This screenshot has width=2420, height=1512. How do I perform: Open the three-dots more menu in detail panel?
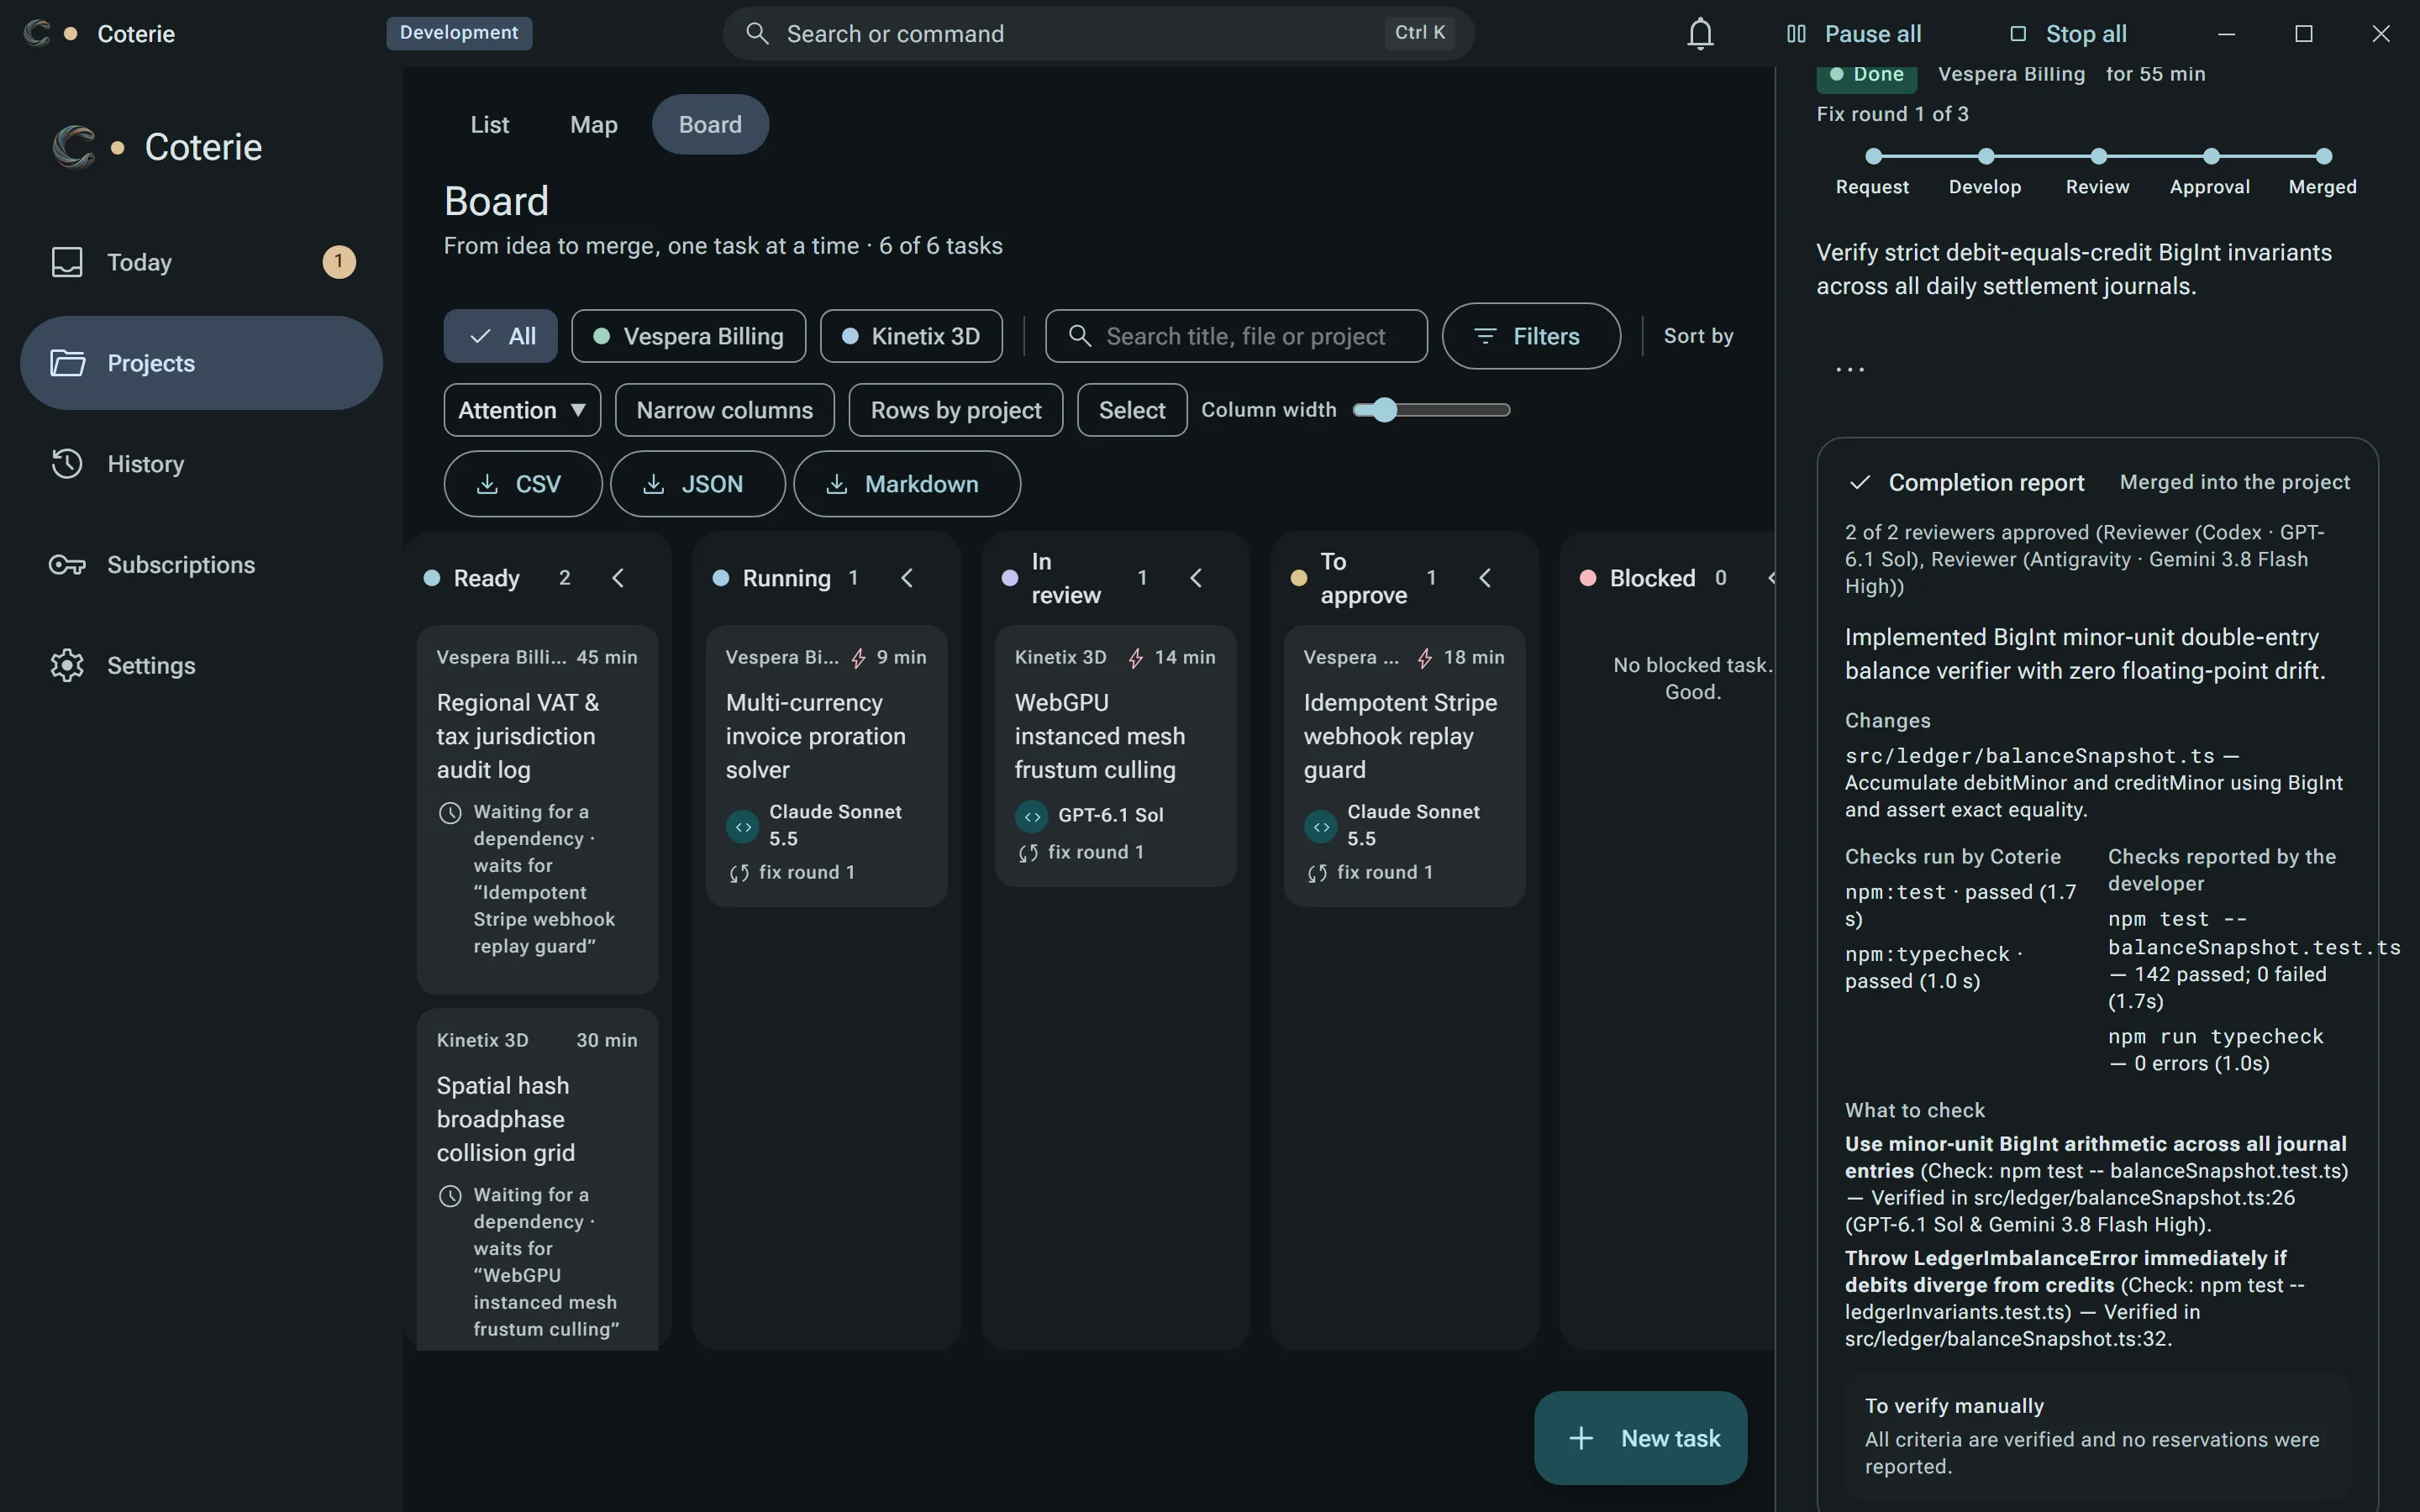click(x=1850, y=369)
